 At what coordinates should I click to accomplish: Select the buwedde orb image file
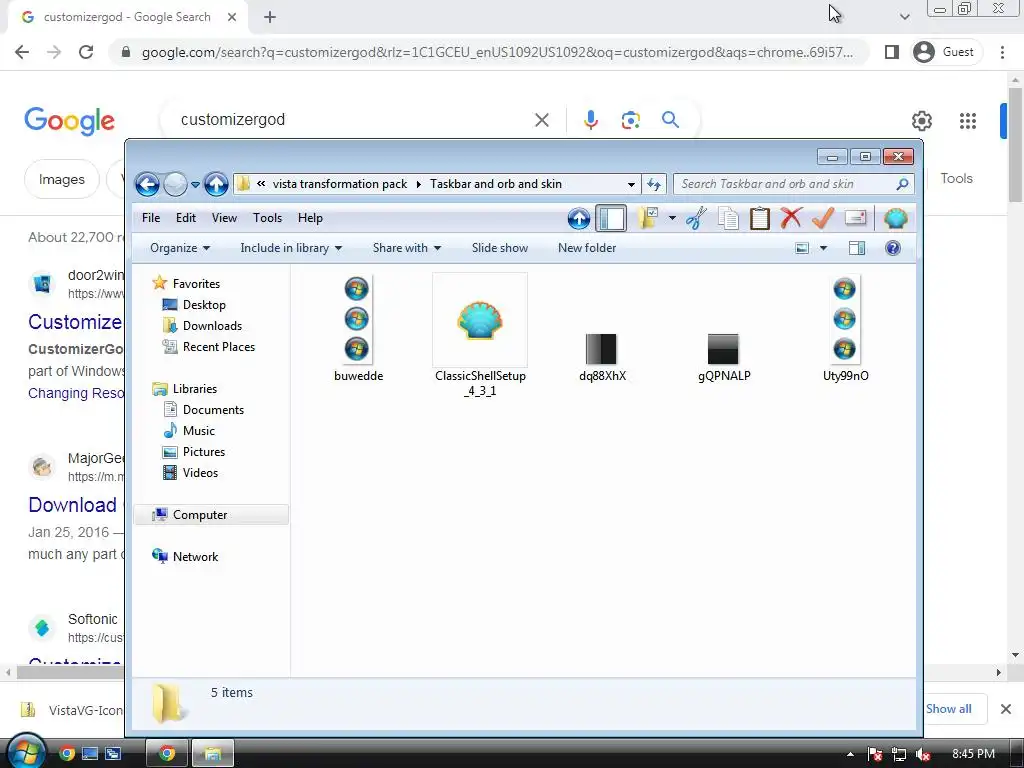pyautogui.click(x=358, y=330)
